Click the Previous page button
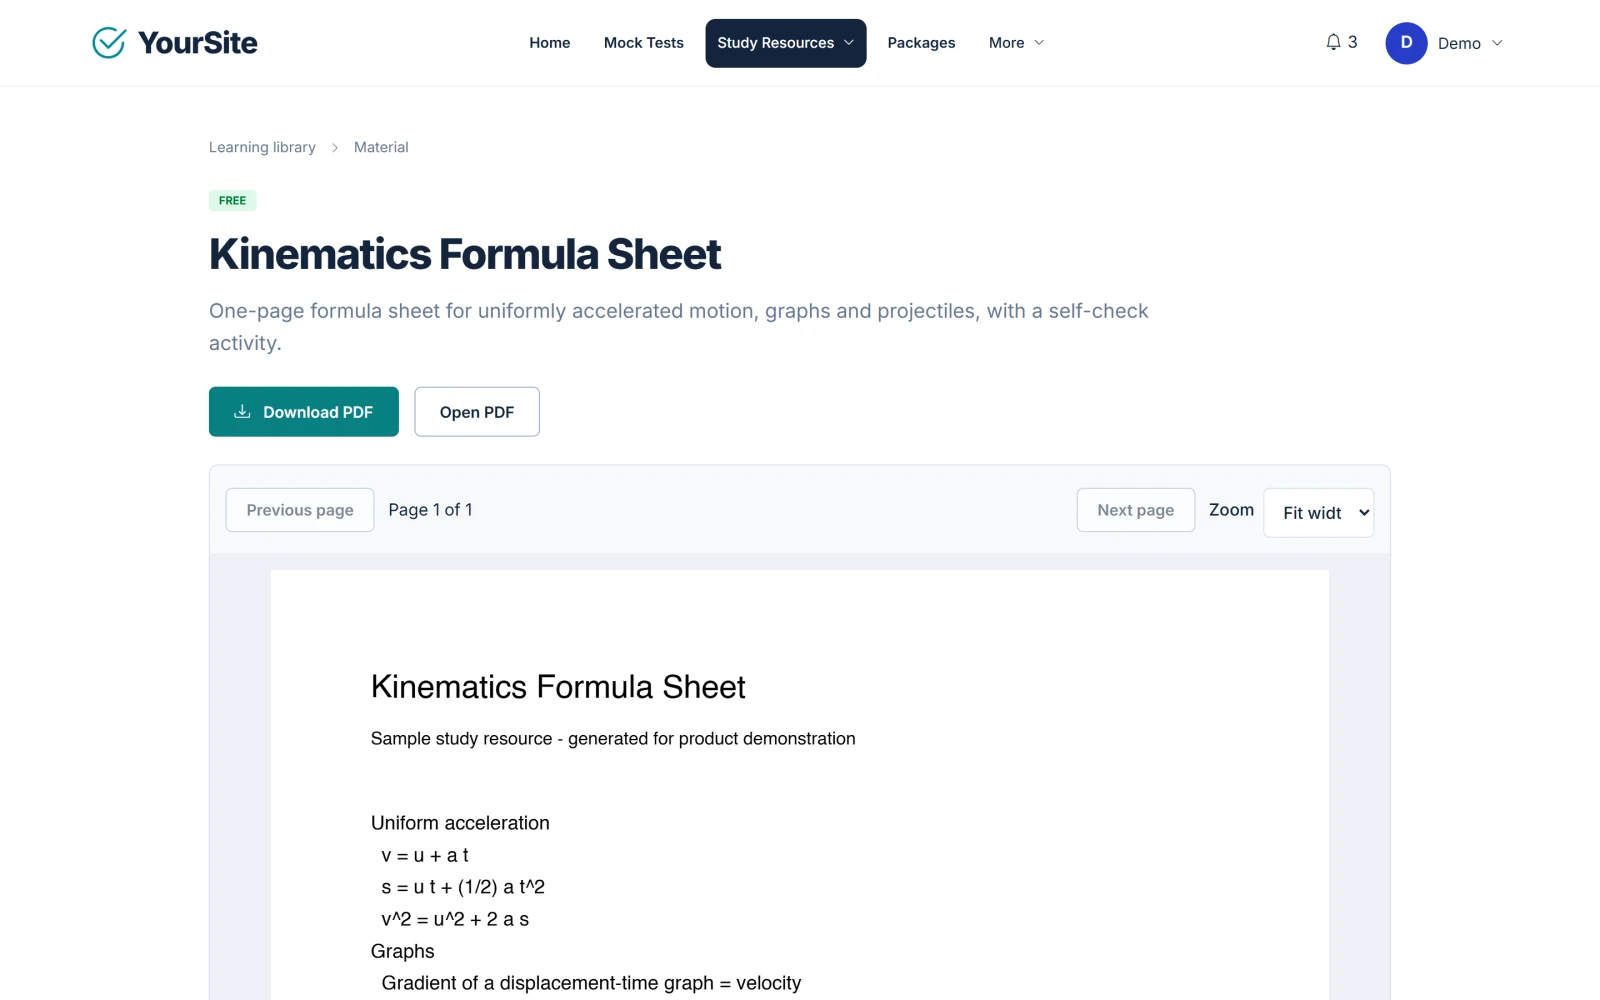The width and height of the screenshot is (1600, 1000). coord(300,510)
